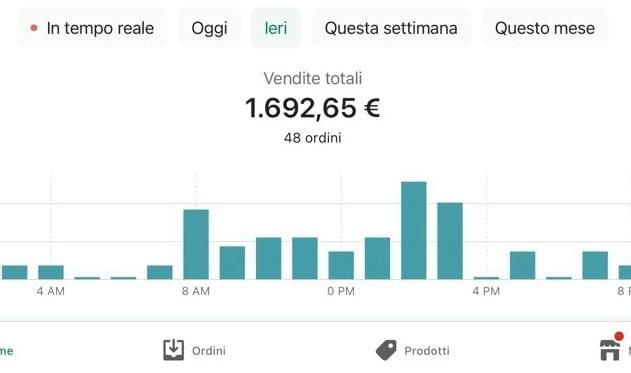
Task: Select the tallest bar in the chart
Action: 414,231
